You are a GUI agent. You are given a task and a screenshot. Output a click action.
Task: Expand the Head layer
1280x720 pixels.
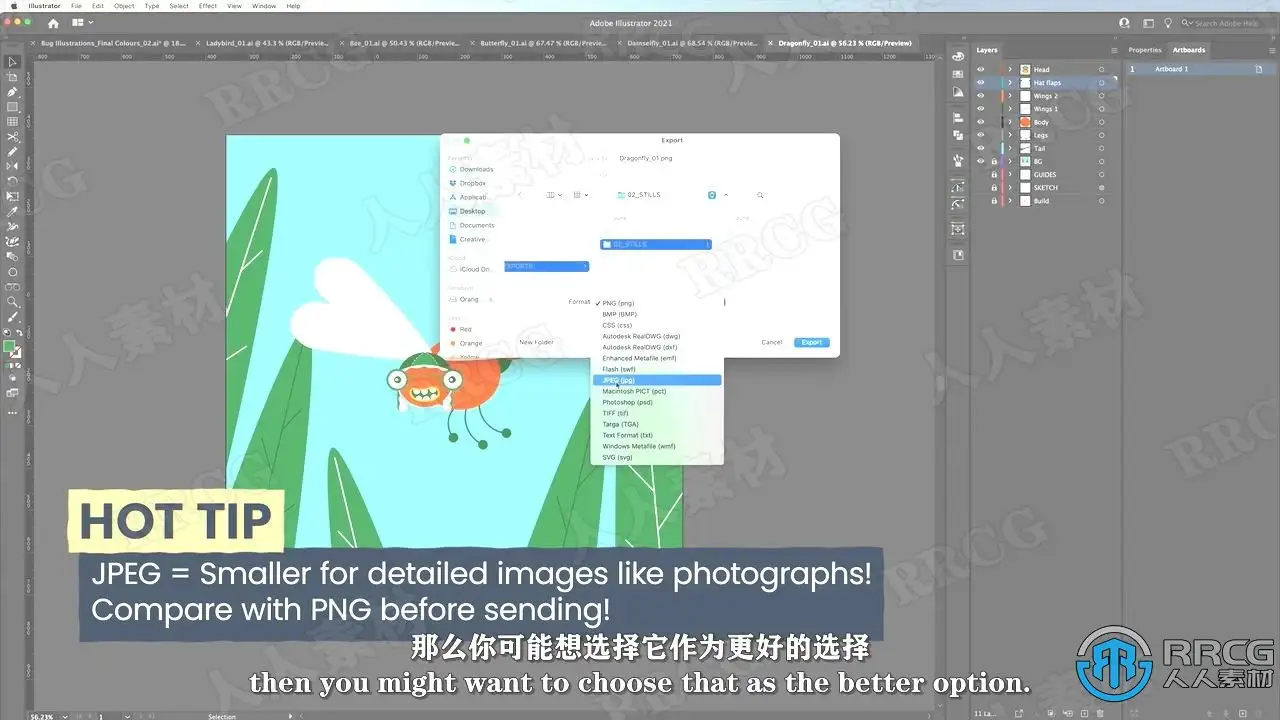coord(1010,70)
